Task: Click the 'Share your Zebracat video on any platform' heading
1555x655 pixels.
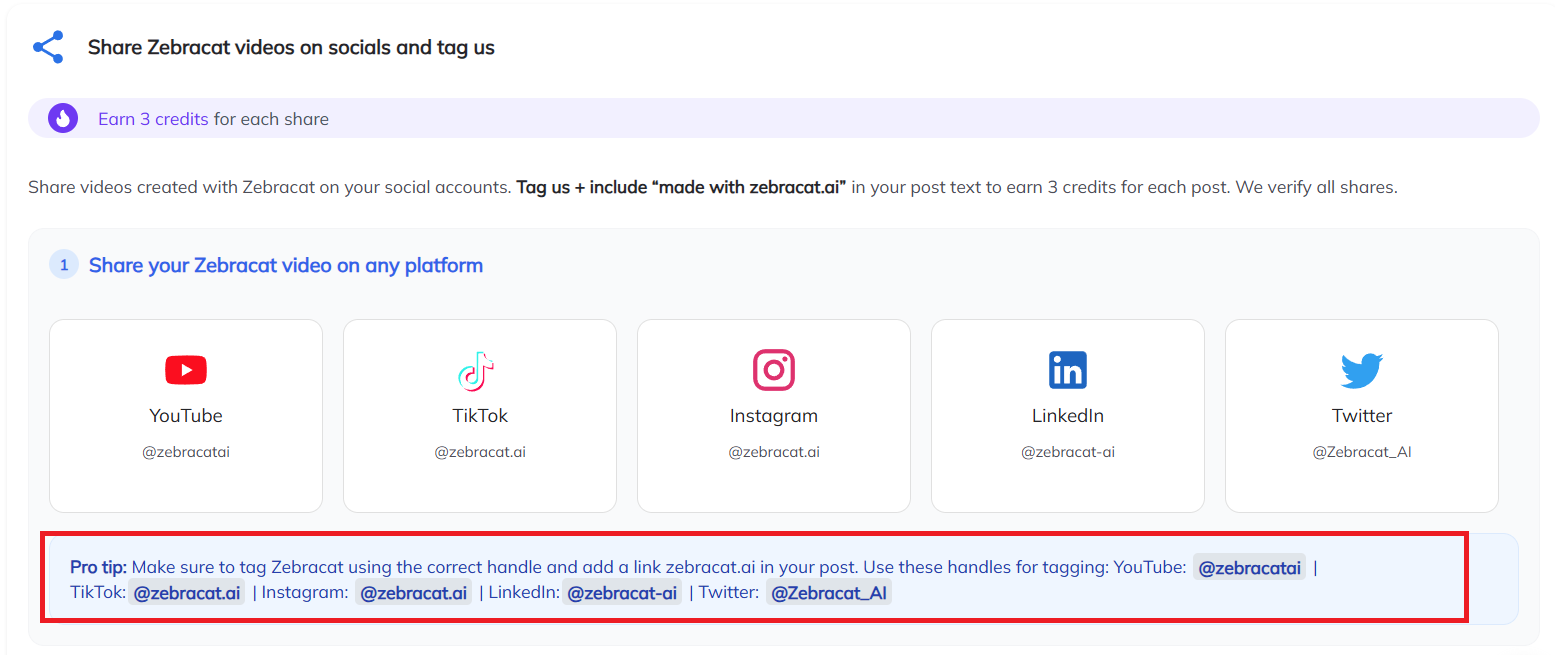Action: point(286,266)
